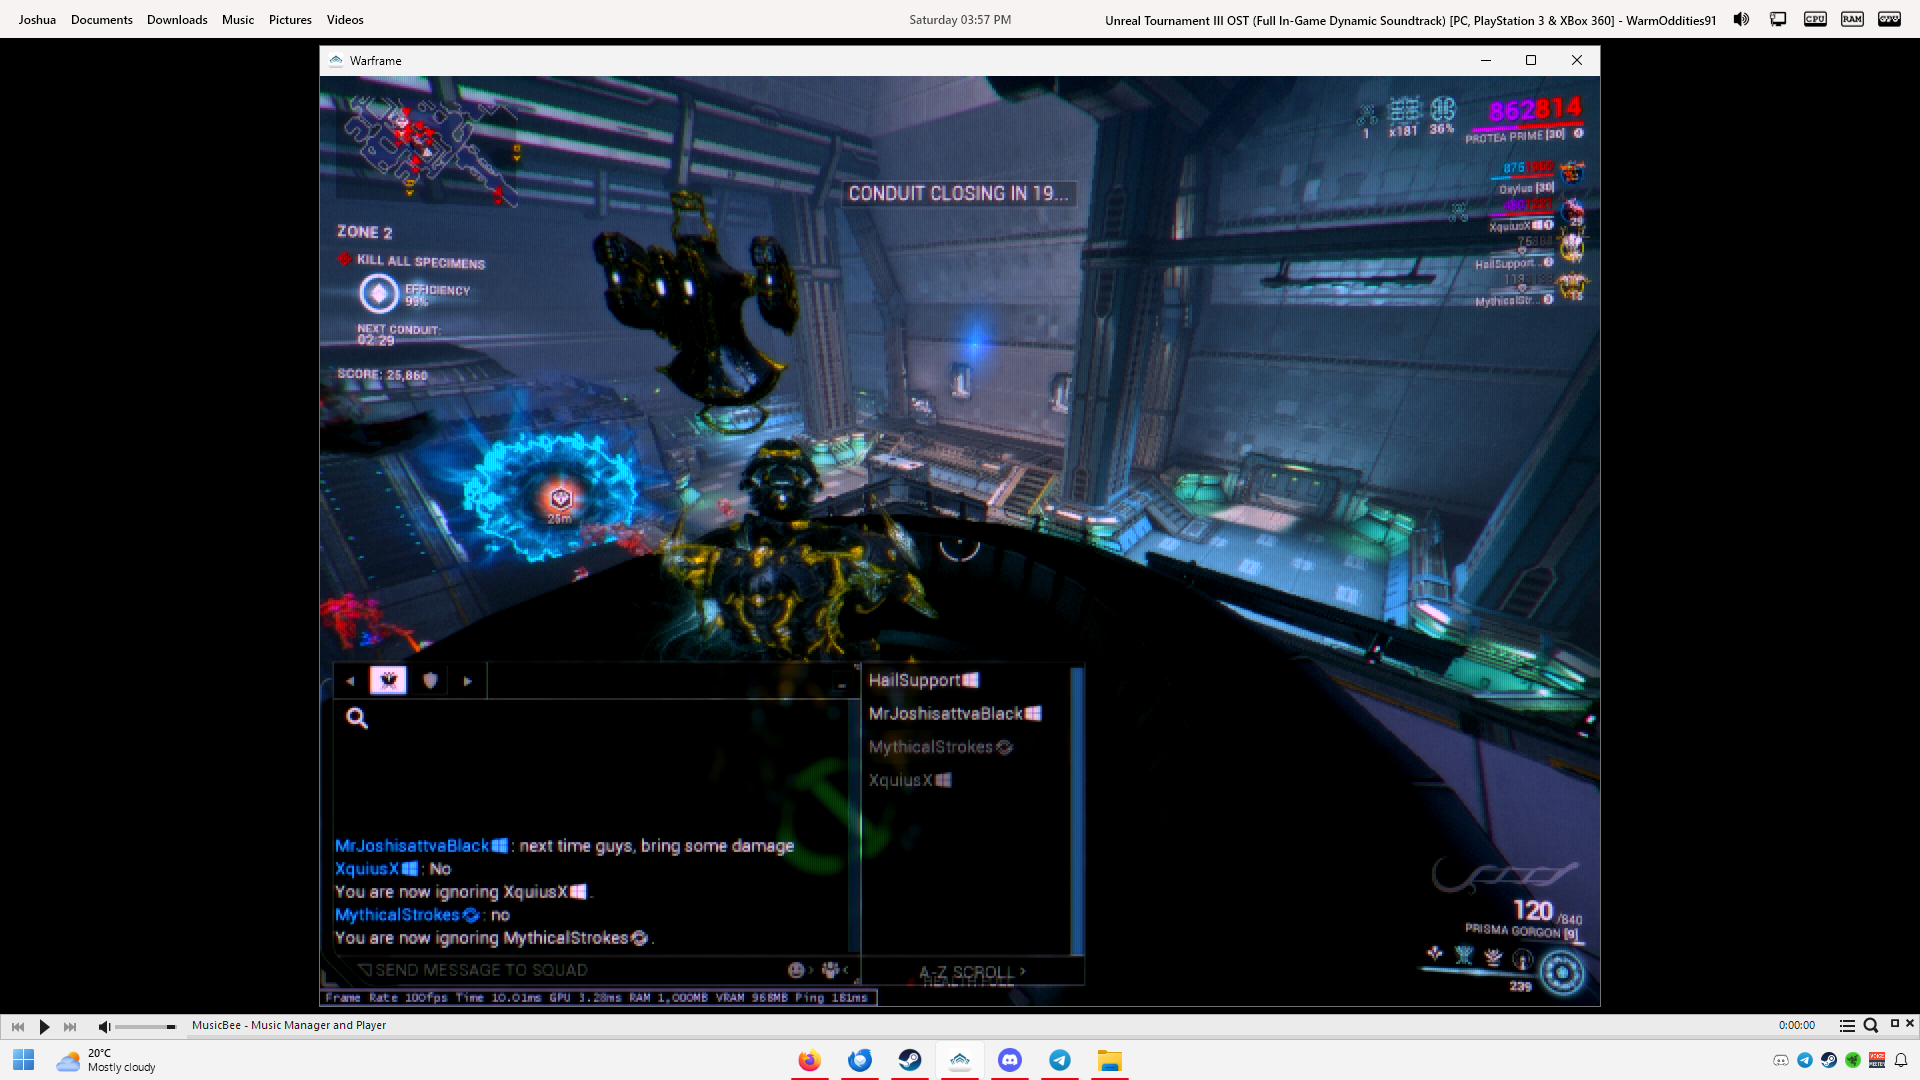This screenshot has height=1080, width=1920.
Task: Select HailSupport in the player list
Action: click(924, 680)
